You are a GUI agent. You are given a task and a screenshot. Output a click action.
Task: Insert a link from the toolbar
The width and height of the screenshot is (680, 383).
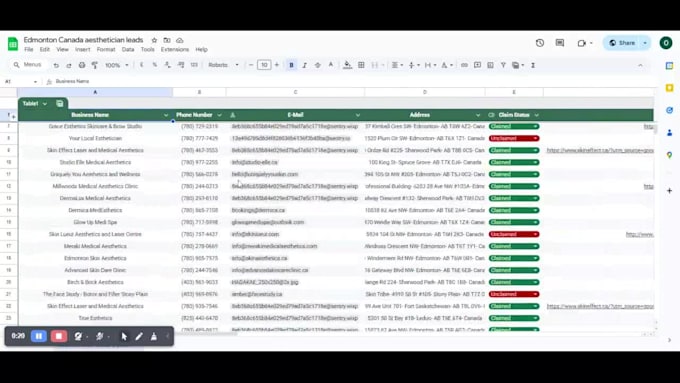464,65
